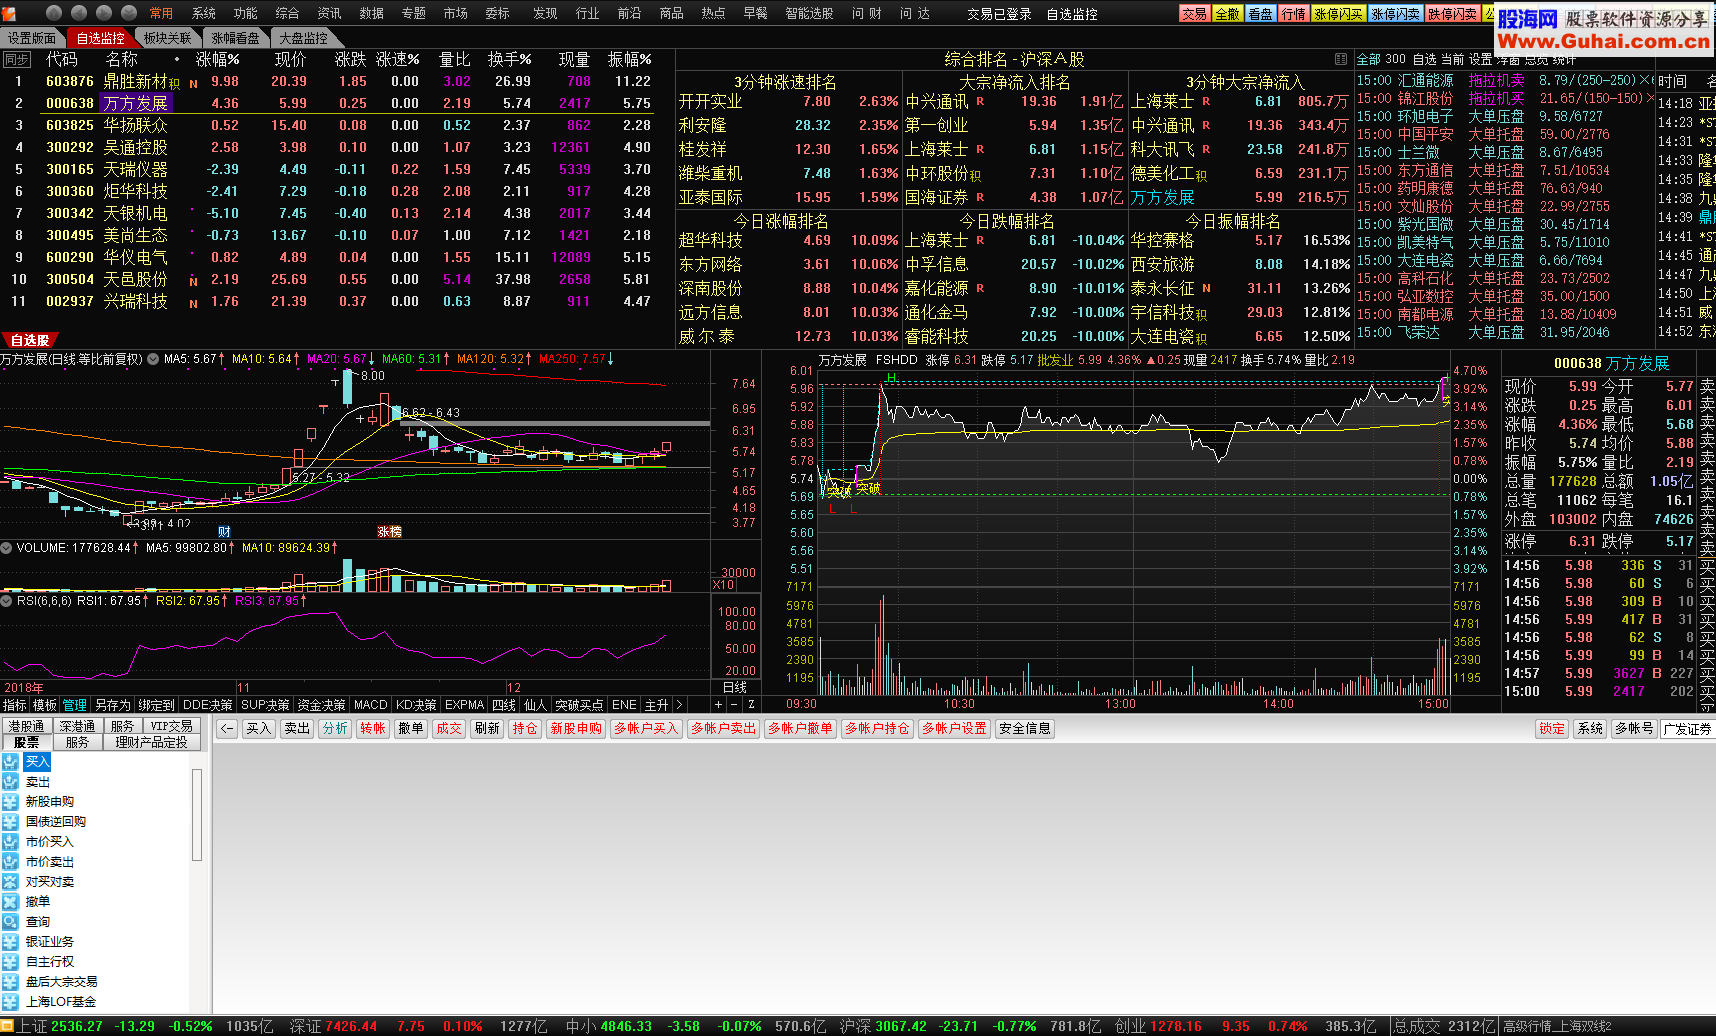This screenshot has width=1716, height=1036.
Task: Zoom in chart with the plus button
Action: [x=717, y=705]
